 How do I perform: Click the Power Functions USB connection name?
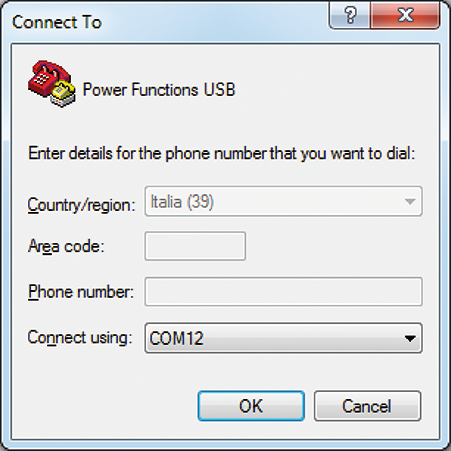pyautogui.click(x=159, y=90)
